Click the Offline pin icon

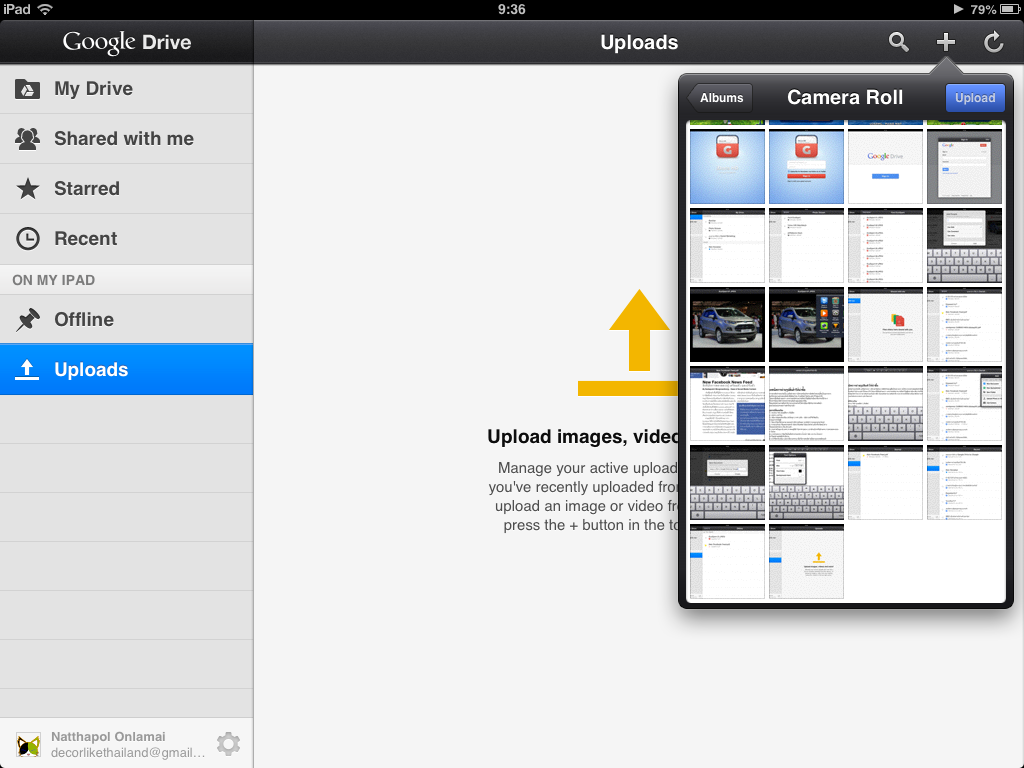27,319
